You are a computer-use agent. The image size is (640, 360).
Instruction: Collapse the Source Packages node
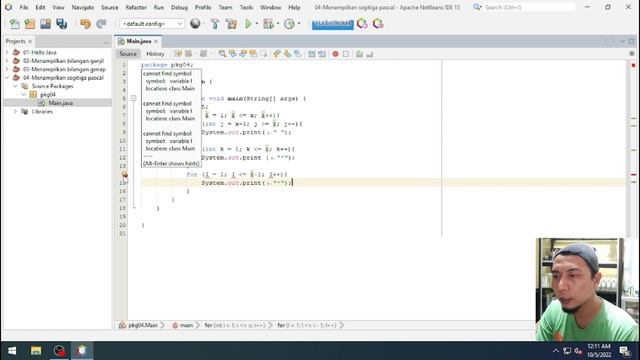coord(16,86)
